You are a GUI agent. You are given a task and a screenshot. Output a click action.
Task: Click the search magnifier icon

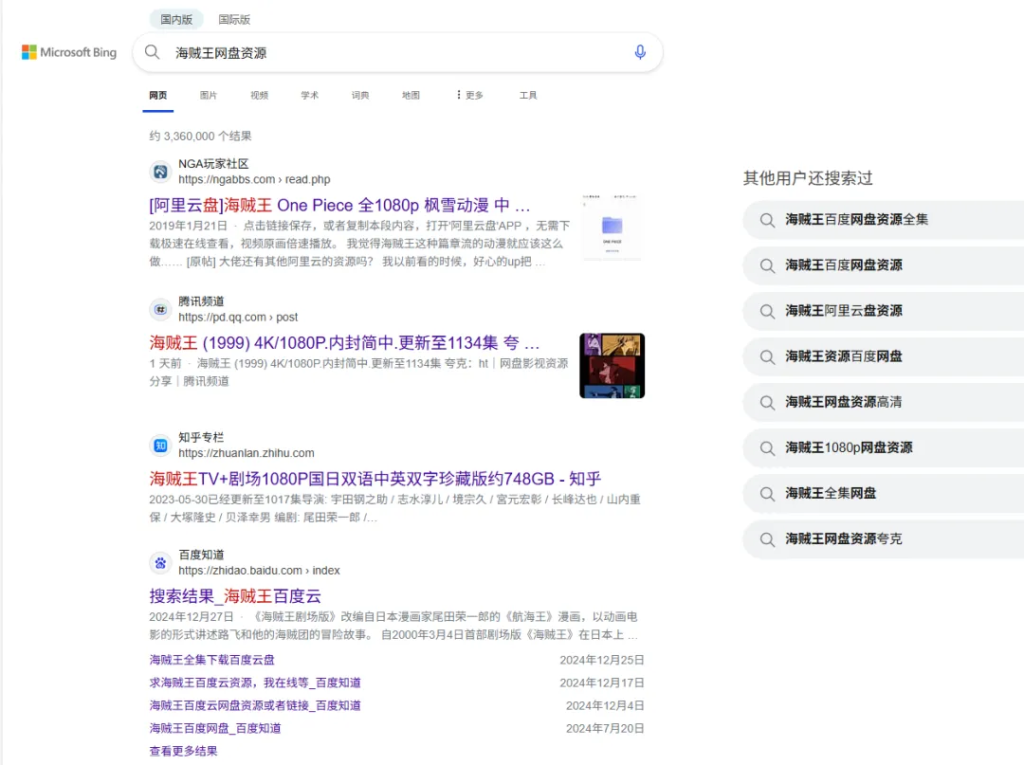[x=152, y=52]
